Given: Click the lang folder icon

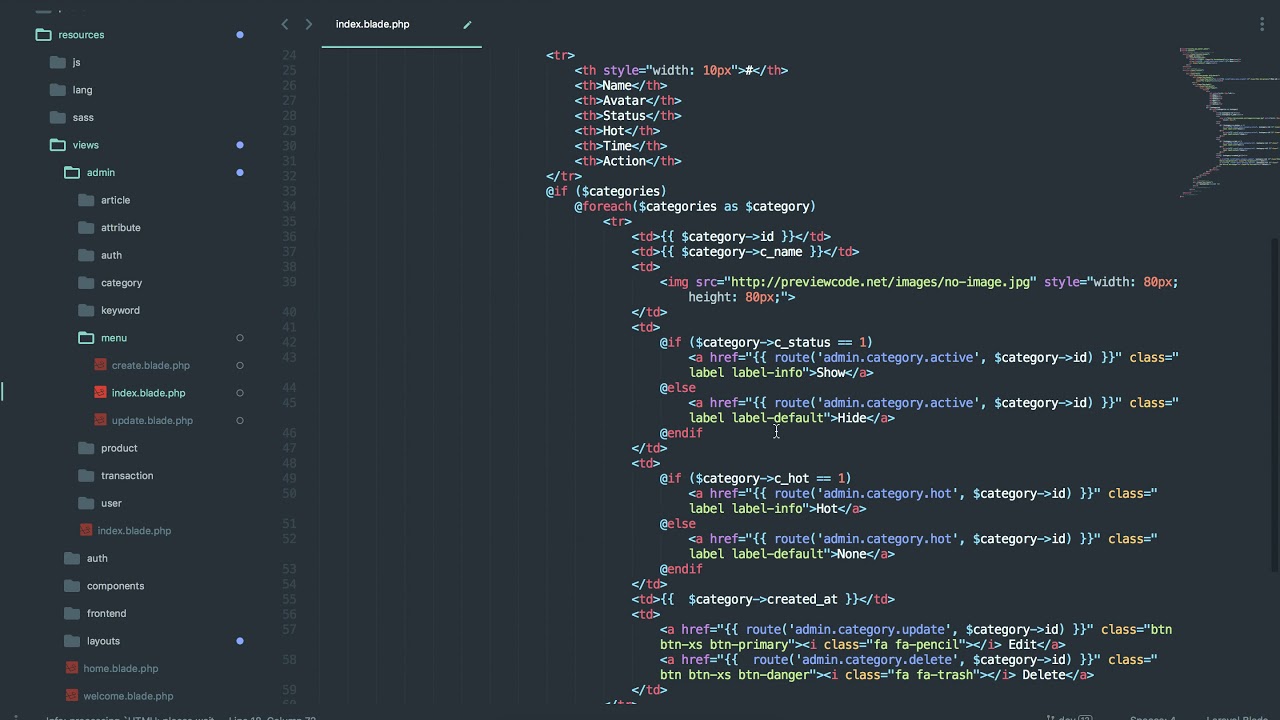Looking at the screenshot, I should point(58,90).
